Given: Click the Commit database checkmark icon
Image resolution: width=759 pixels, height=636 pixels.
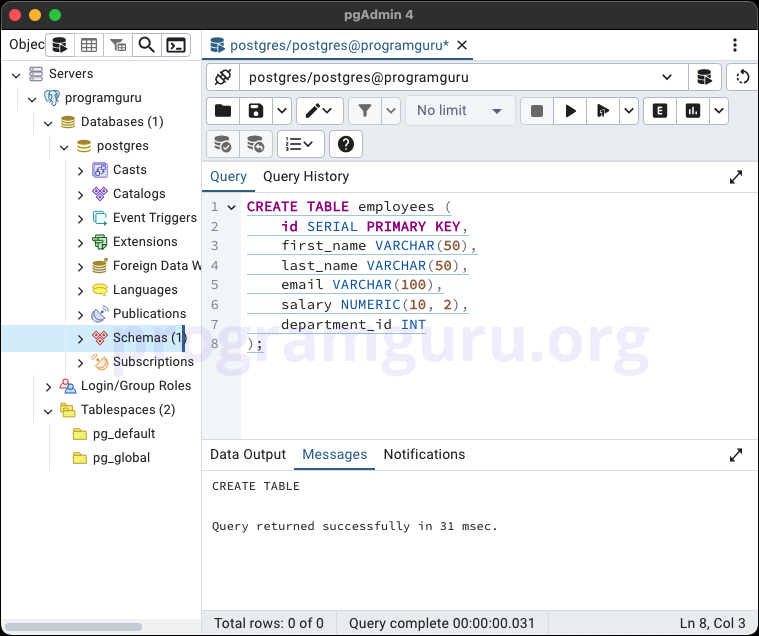Looking at the screenshot, I should 223,144.
